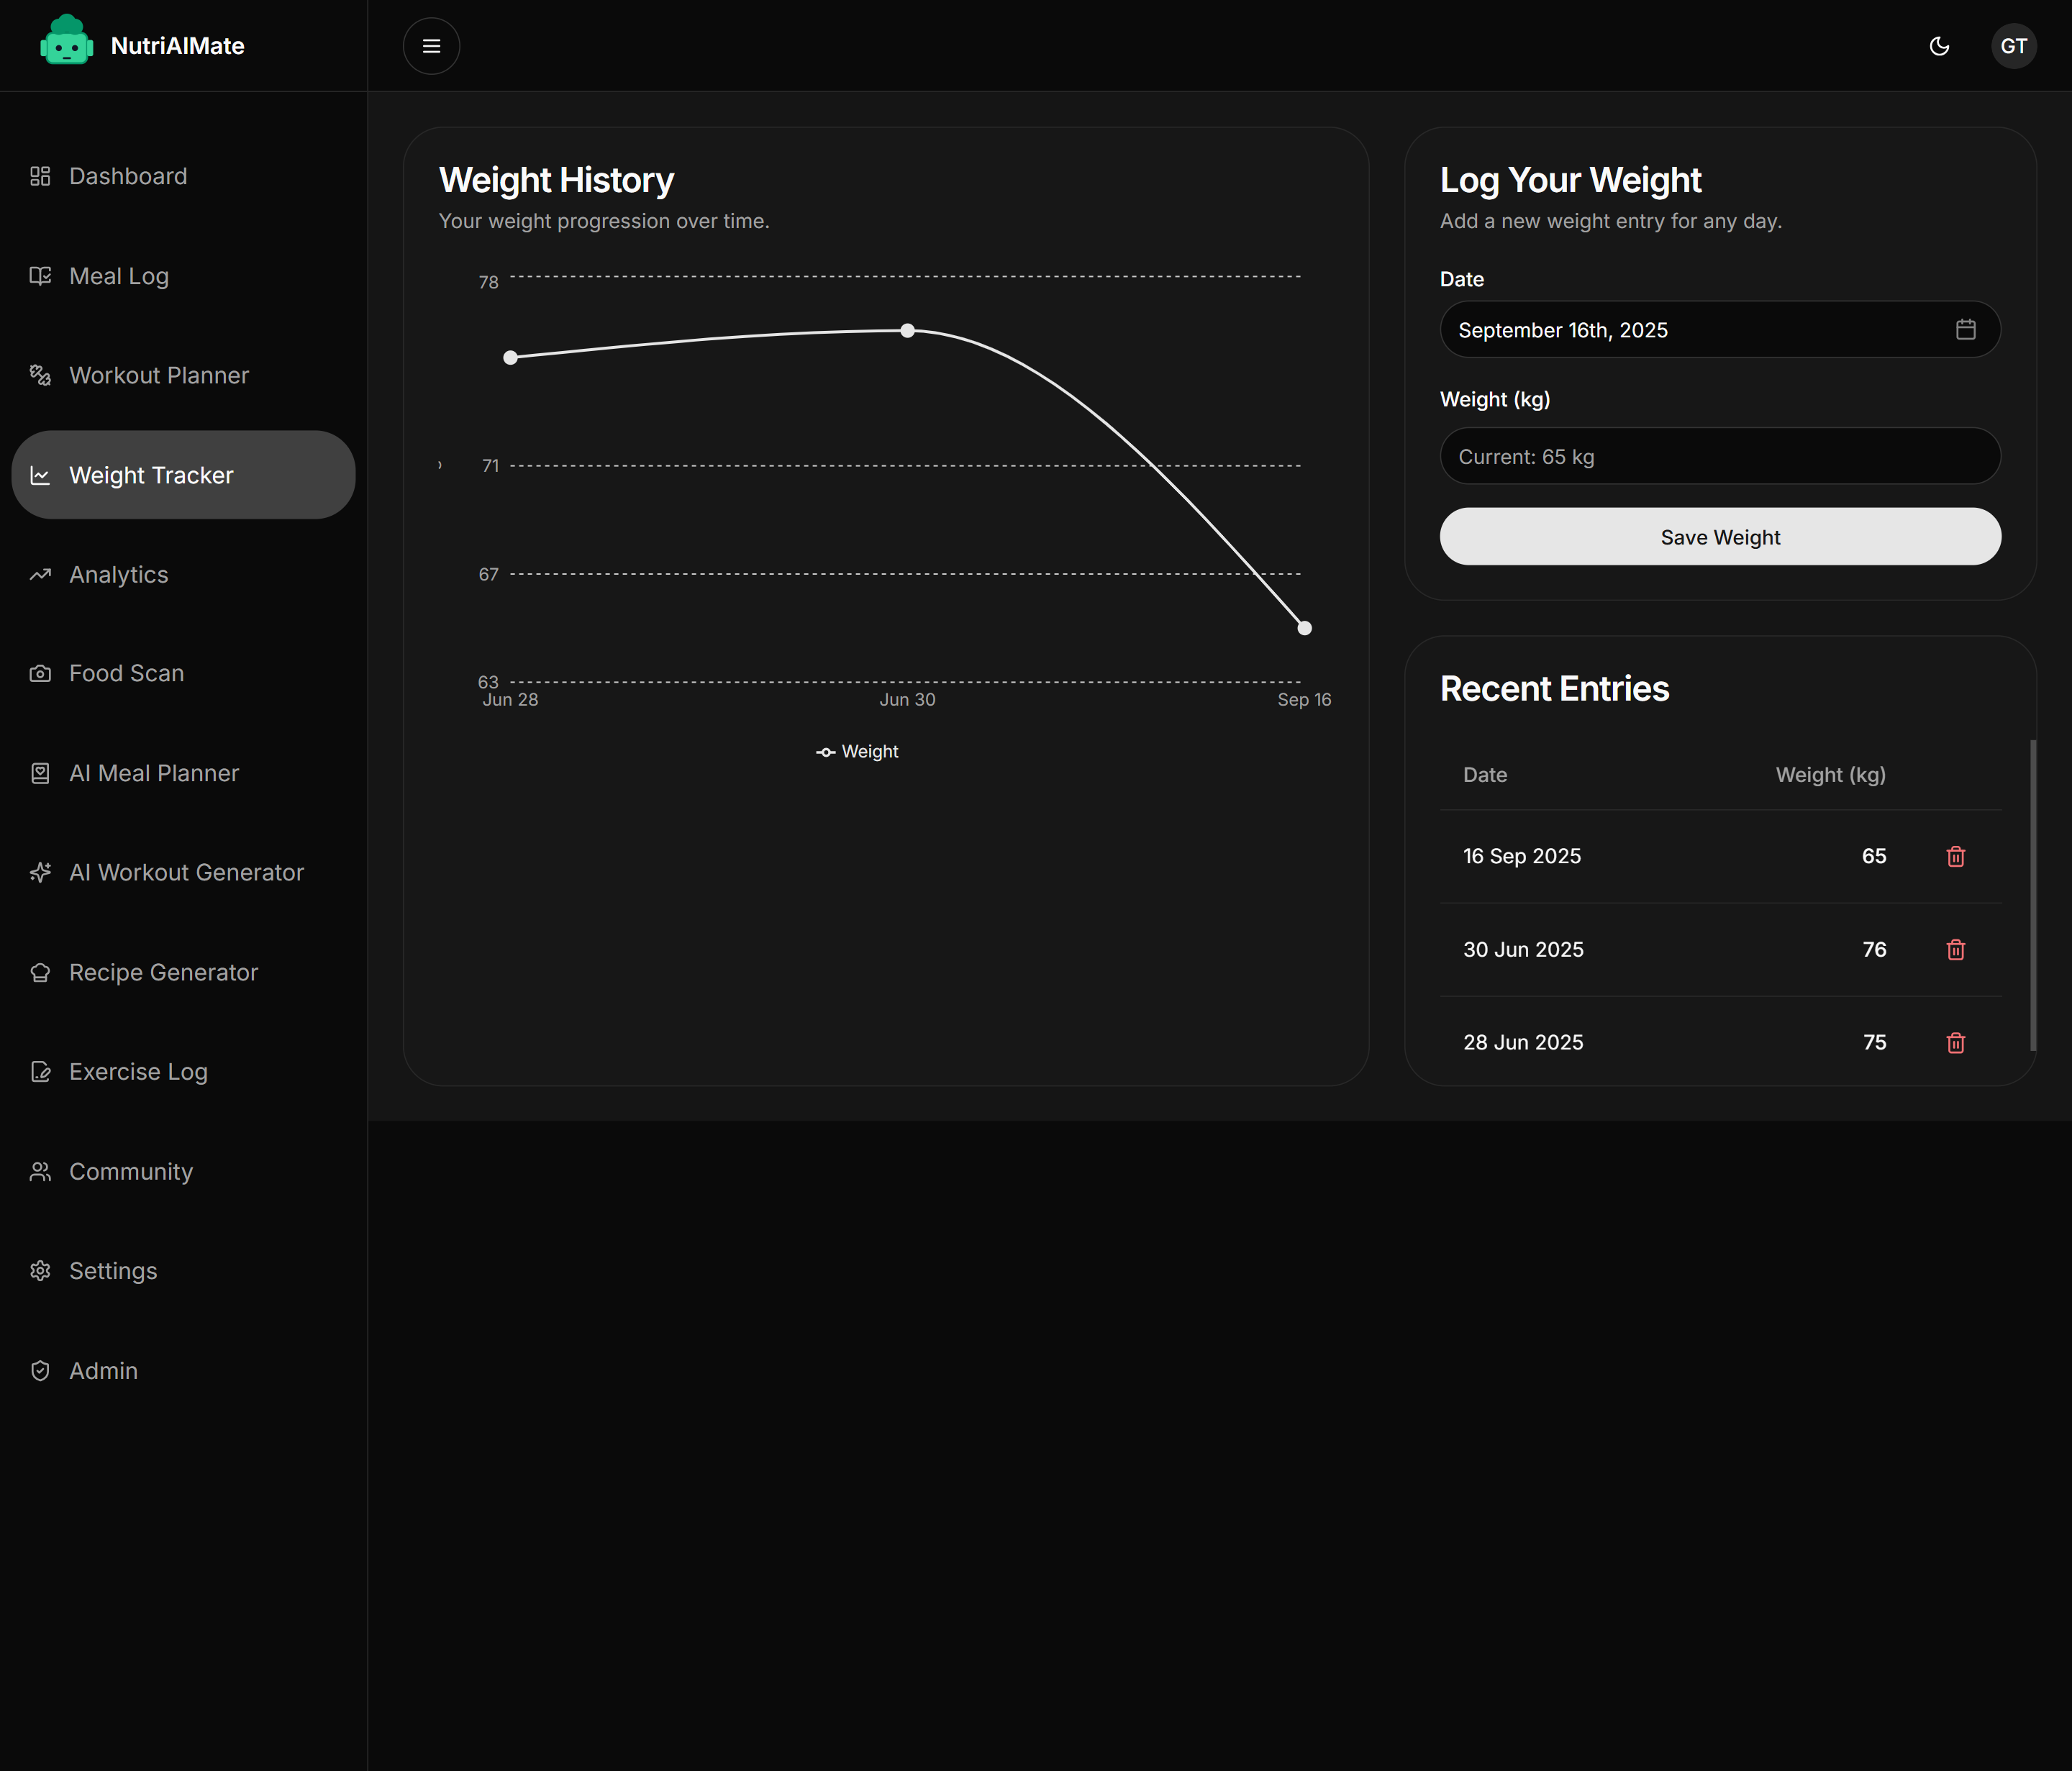
Task: Open the Admin shield icon
Action: [x=40, y=1371]
